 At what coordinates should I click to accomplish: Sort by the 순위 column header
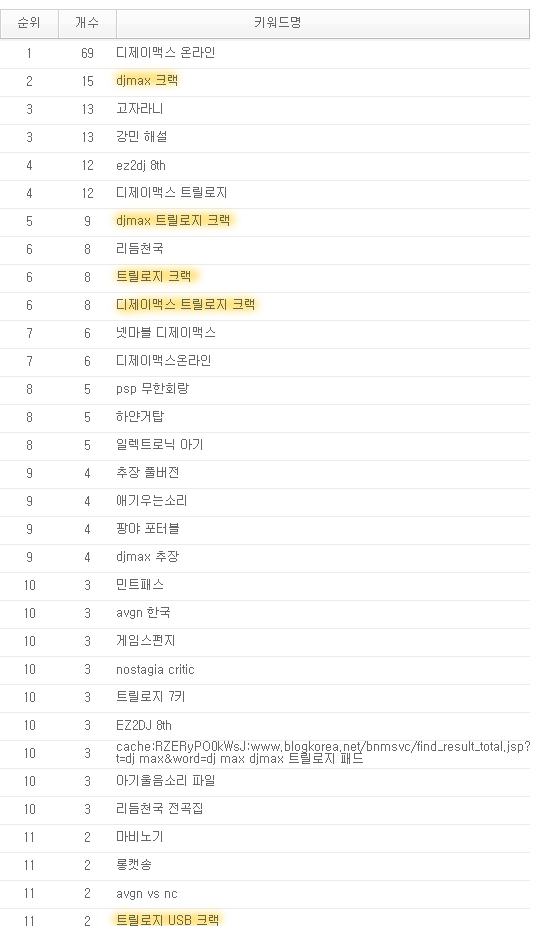[x=29, y=23]
